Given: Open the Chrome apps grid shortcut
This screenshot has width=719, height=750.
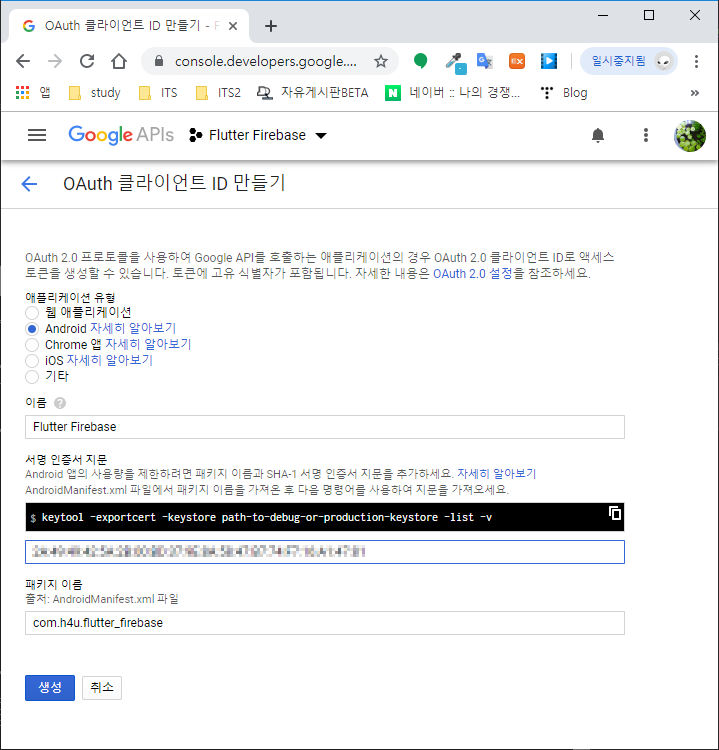Looking at the screenshot, I should click(x=22, y=93).
